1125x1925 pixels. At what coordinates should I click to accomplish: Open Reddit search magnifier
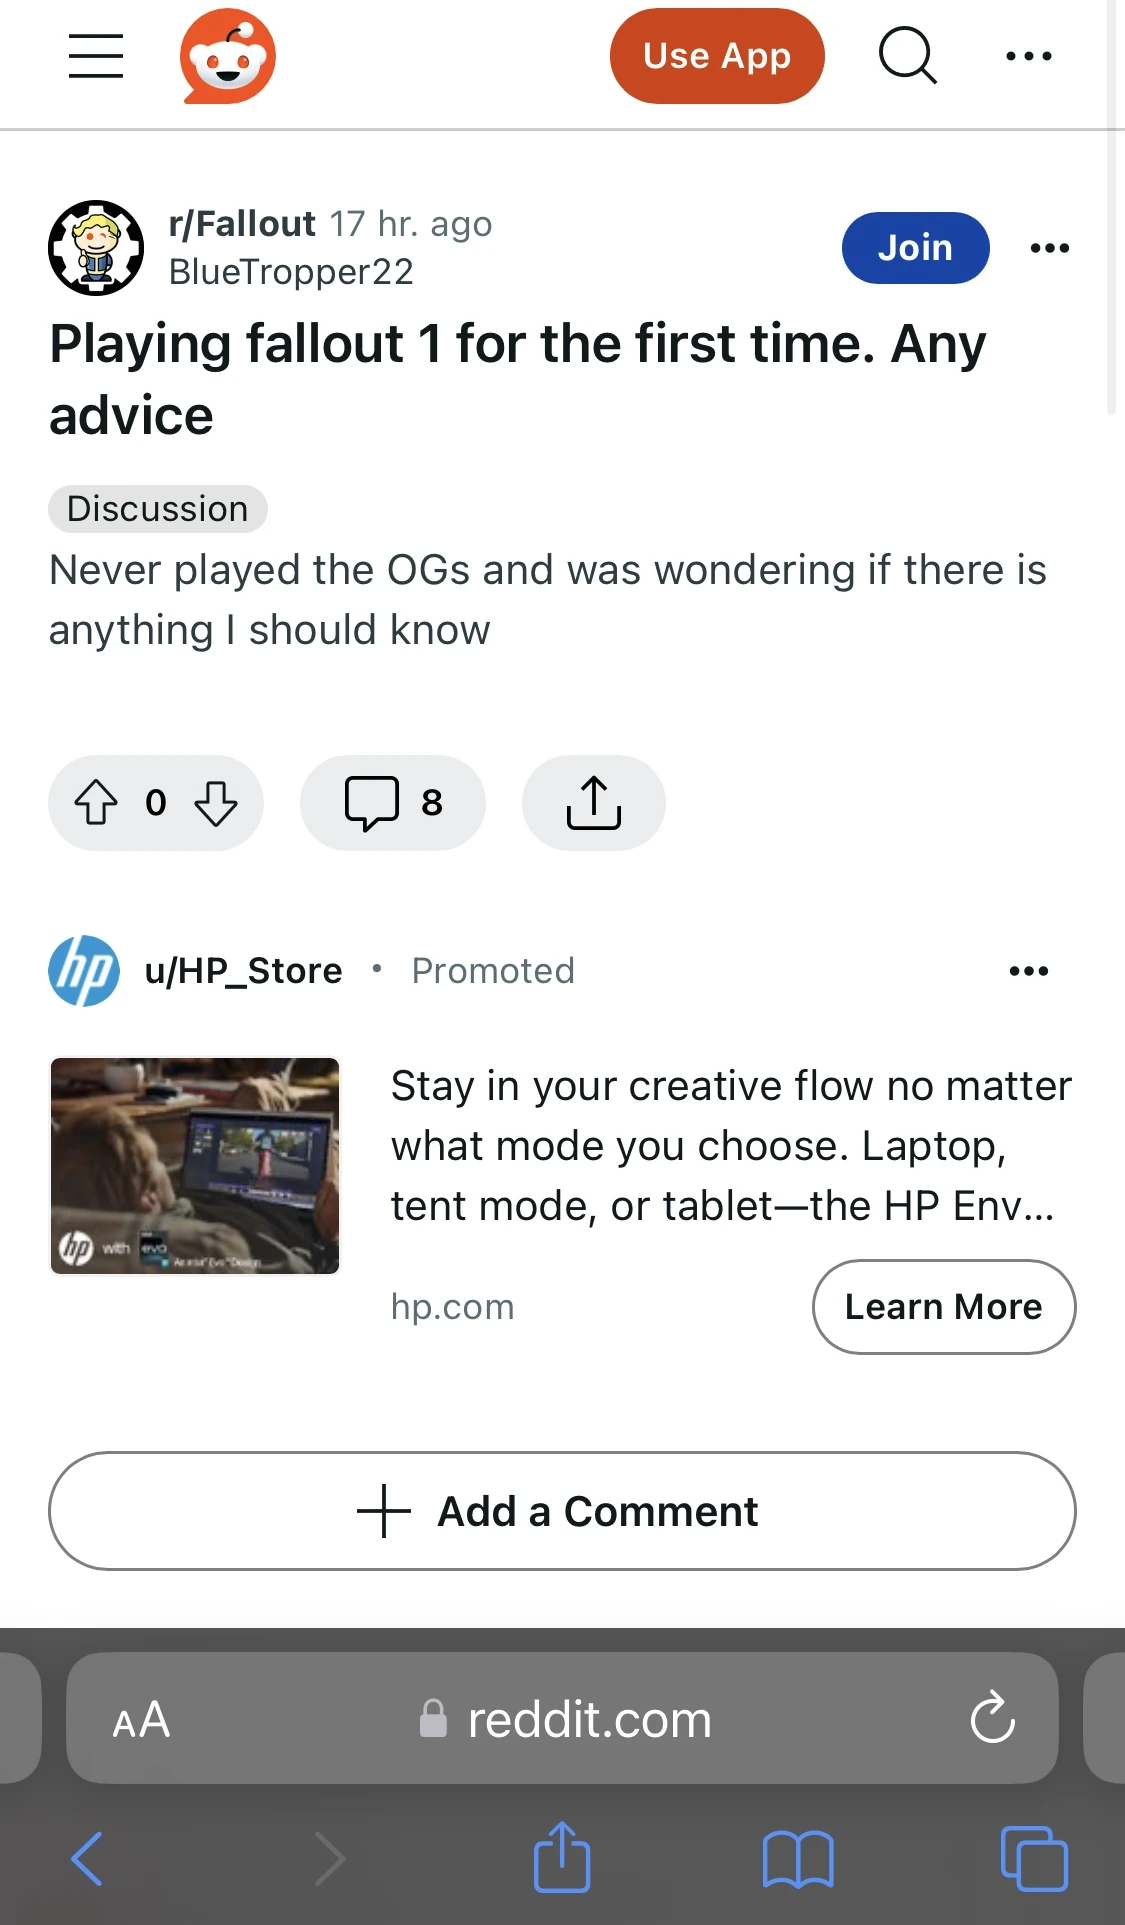pos(907,56)
